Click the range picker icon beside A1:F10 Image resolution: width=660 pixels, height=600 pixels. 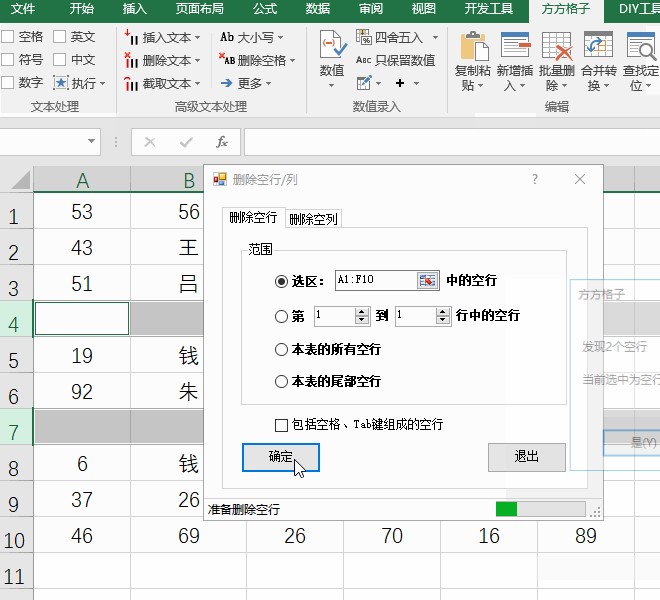[427, 280]
